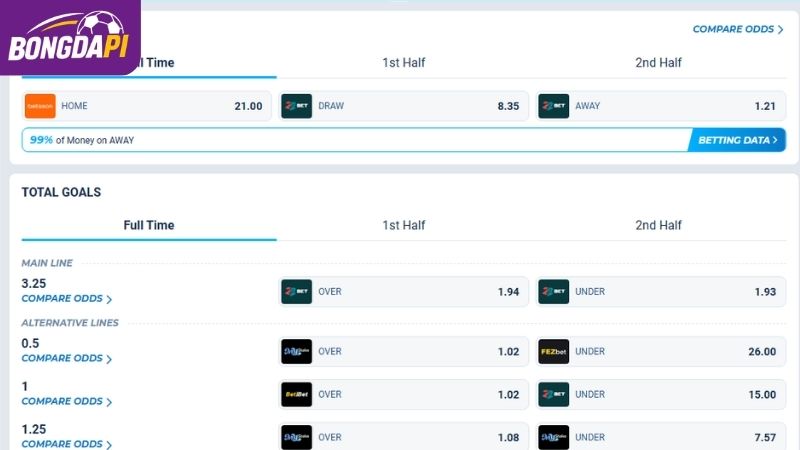Click the main line value 3.25
Image resolution: width=800 pixels, height=450 pixels.
point(34,284)
